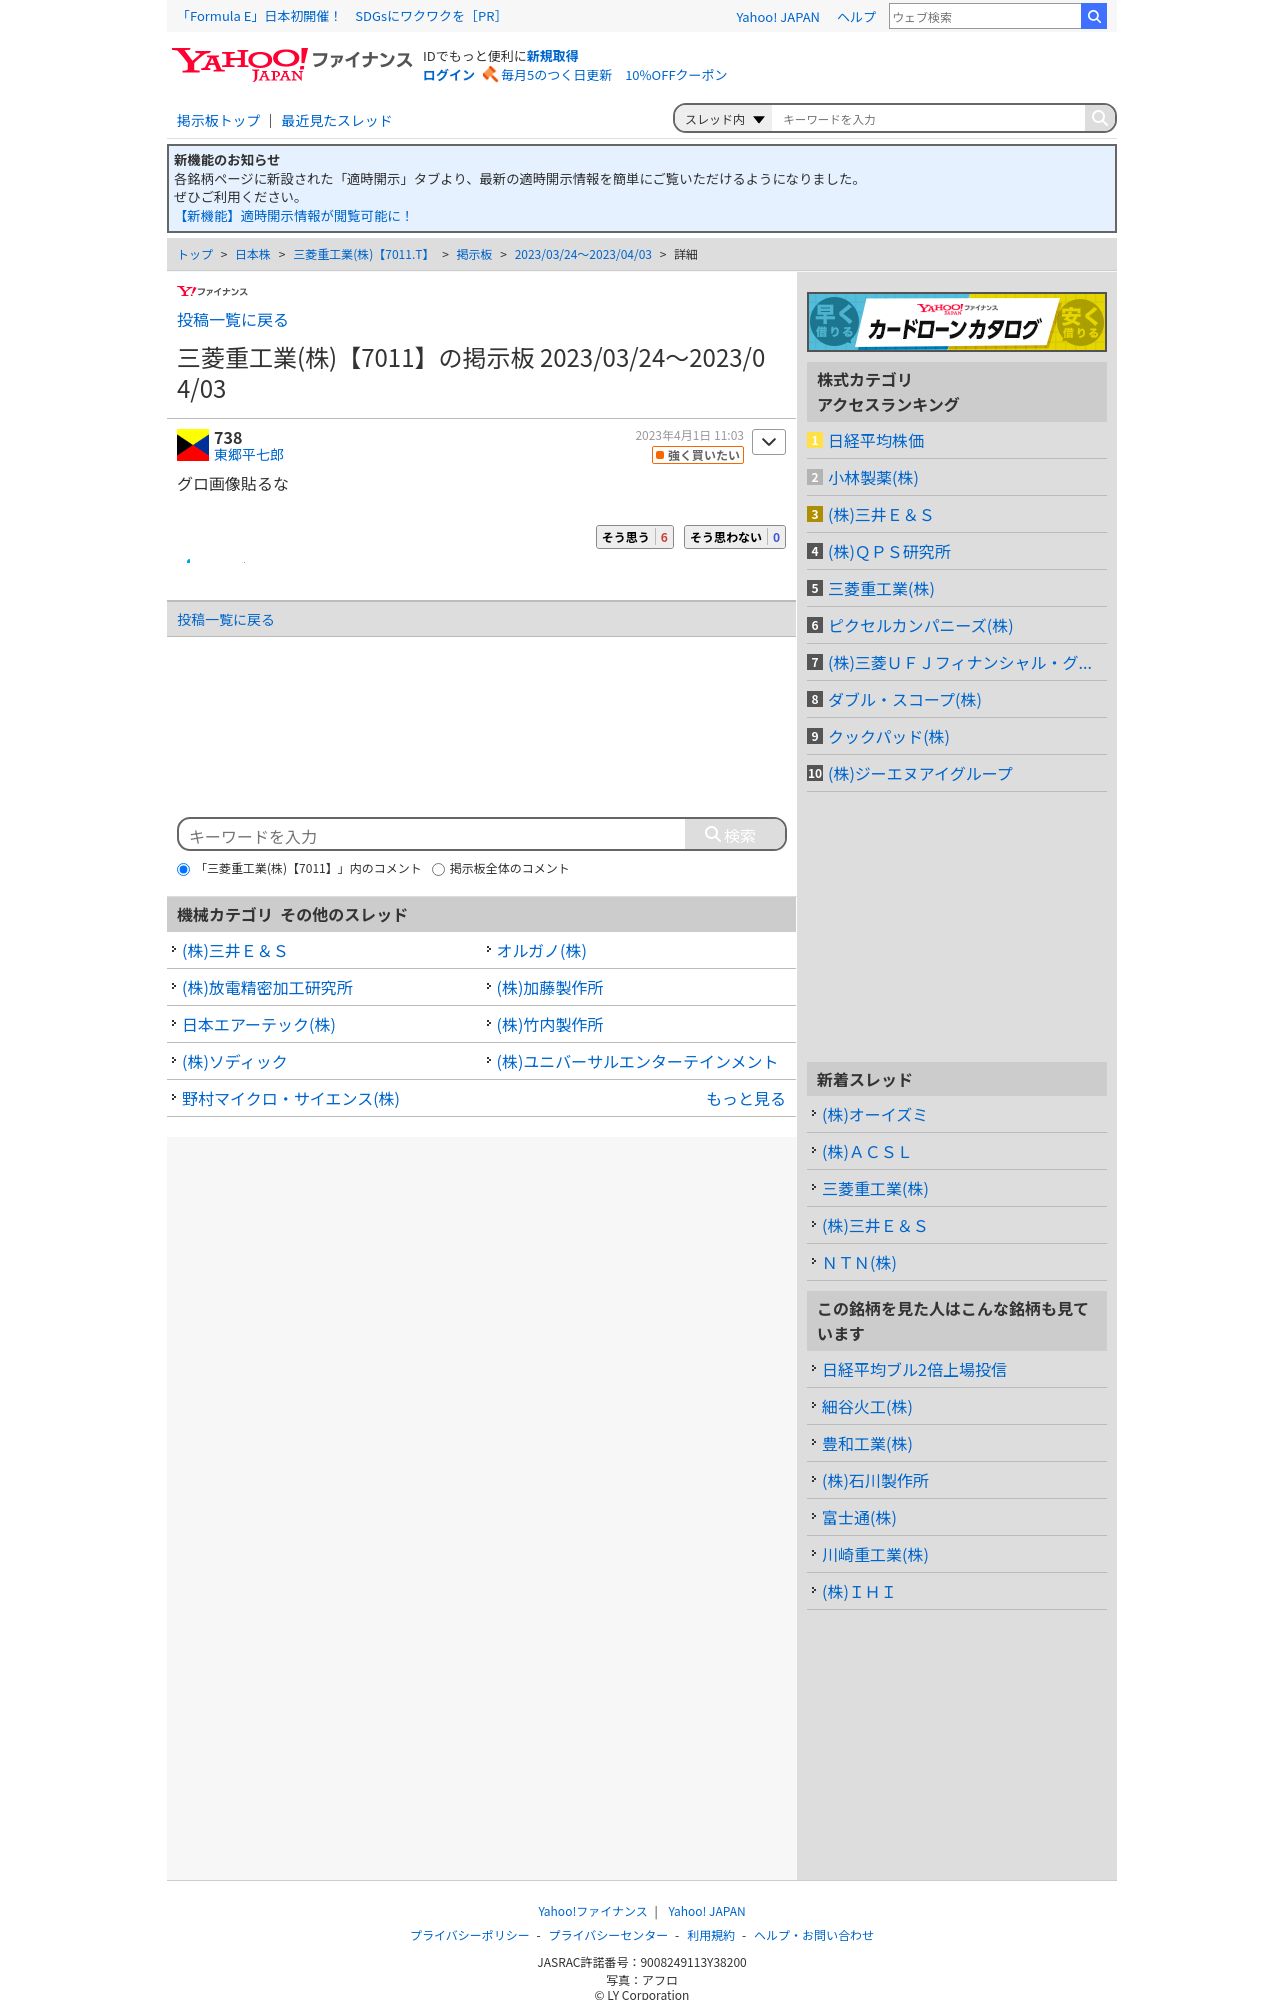Click 投稿一覧に戻る above the title

pos(233,320)
